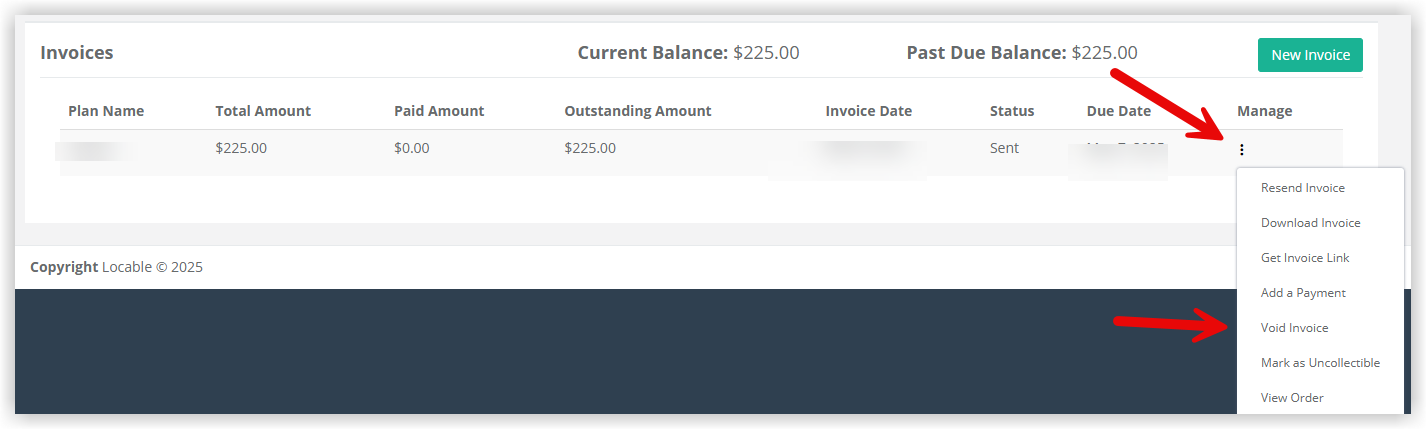The image size is (1427, 430).
Task: Choose Mark as Uncollectible option
Action: point(1320,363)
